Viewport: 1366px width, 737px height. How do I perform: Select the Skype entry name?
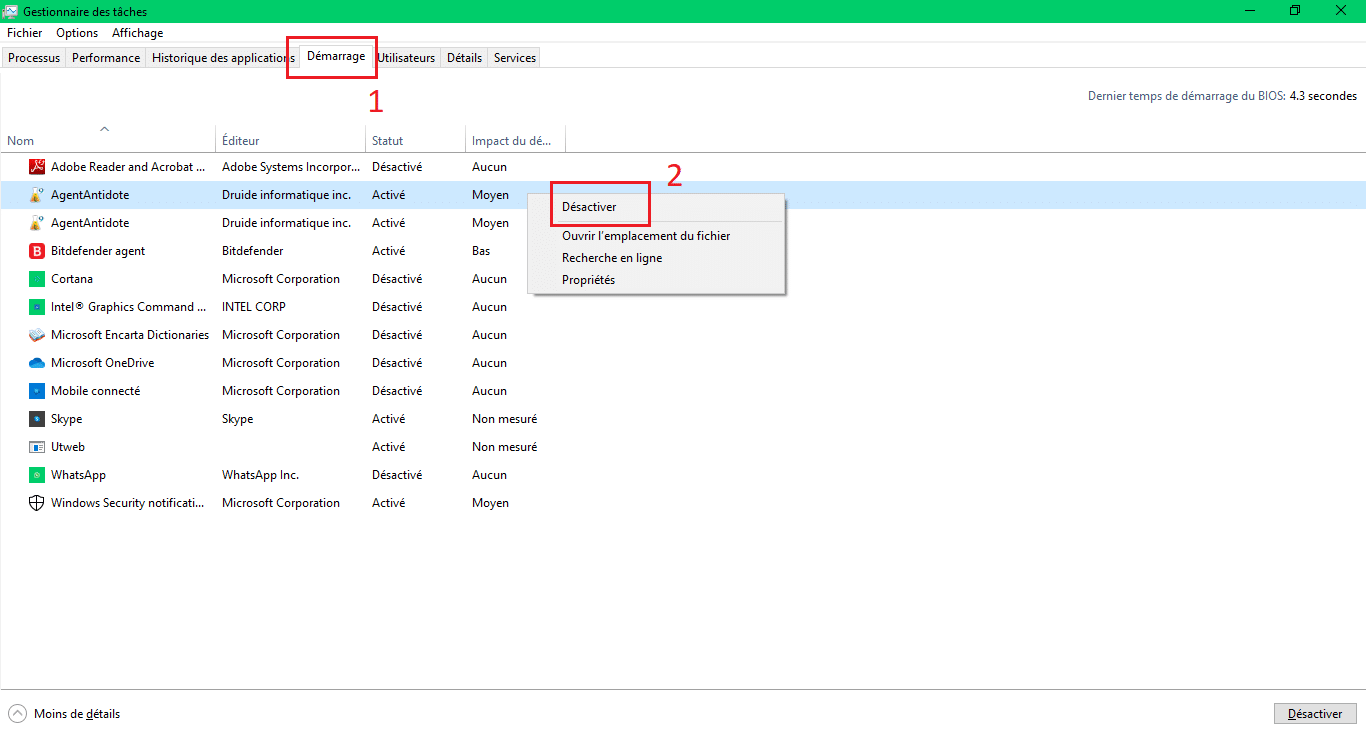pyautogui.click(x=67, y=419)
